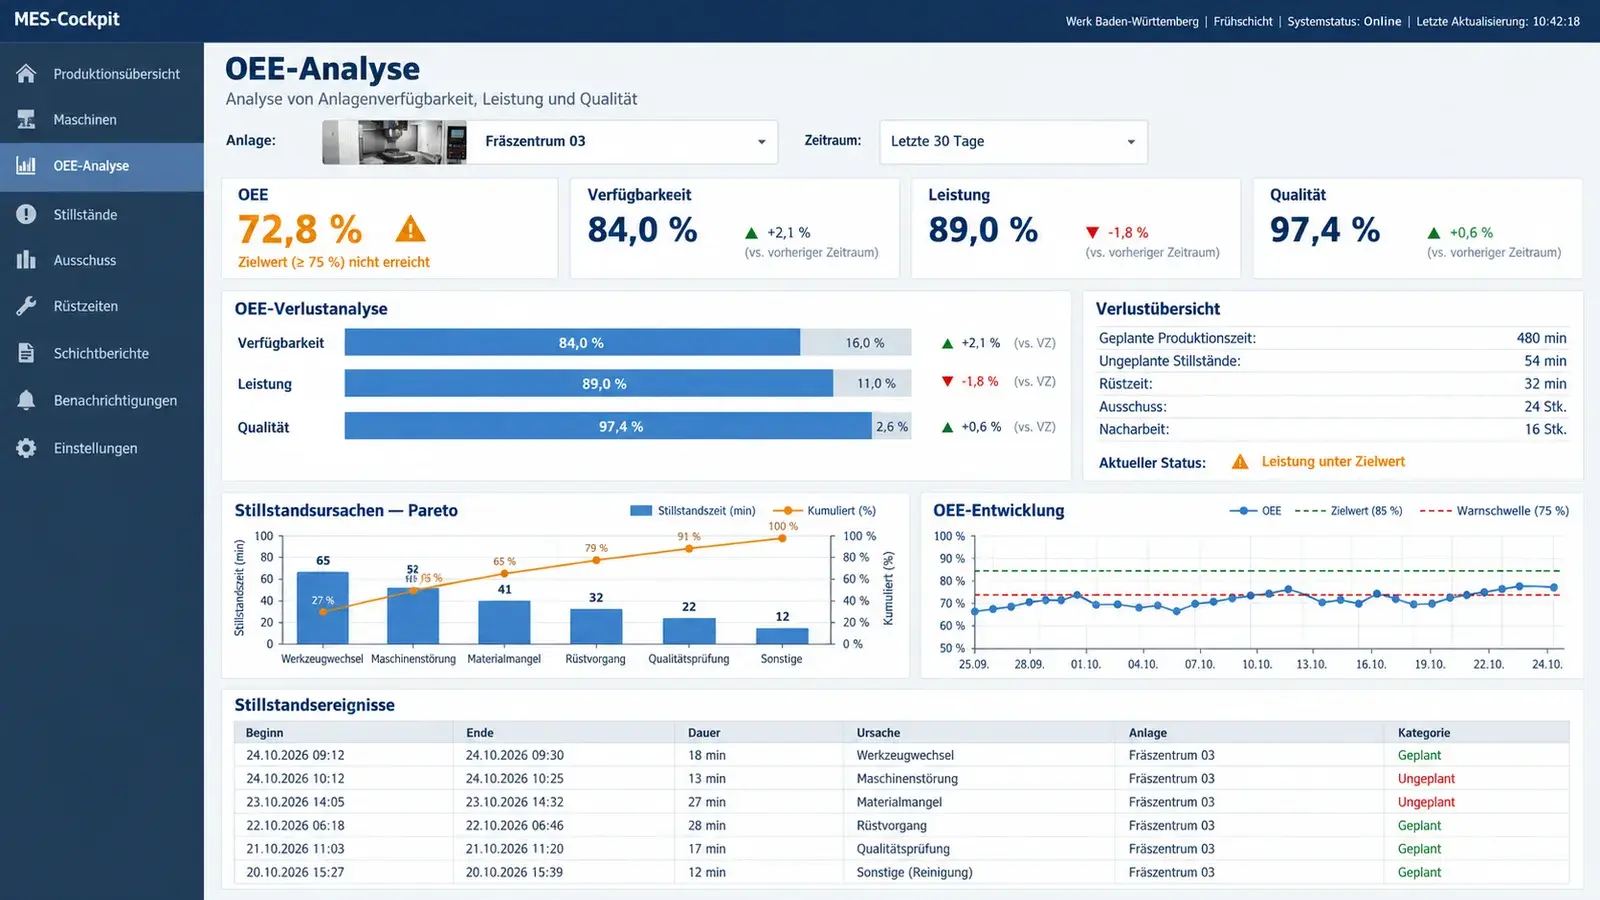
Task: Click the Schichtberichte document icon
Action: [26, 353]
